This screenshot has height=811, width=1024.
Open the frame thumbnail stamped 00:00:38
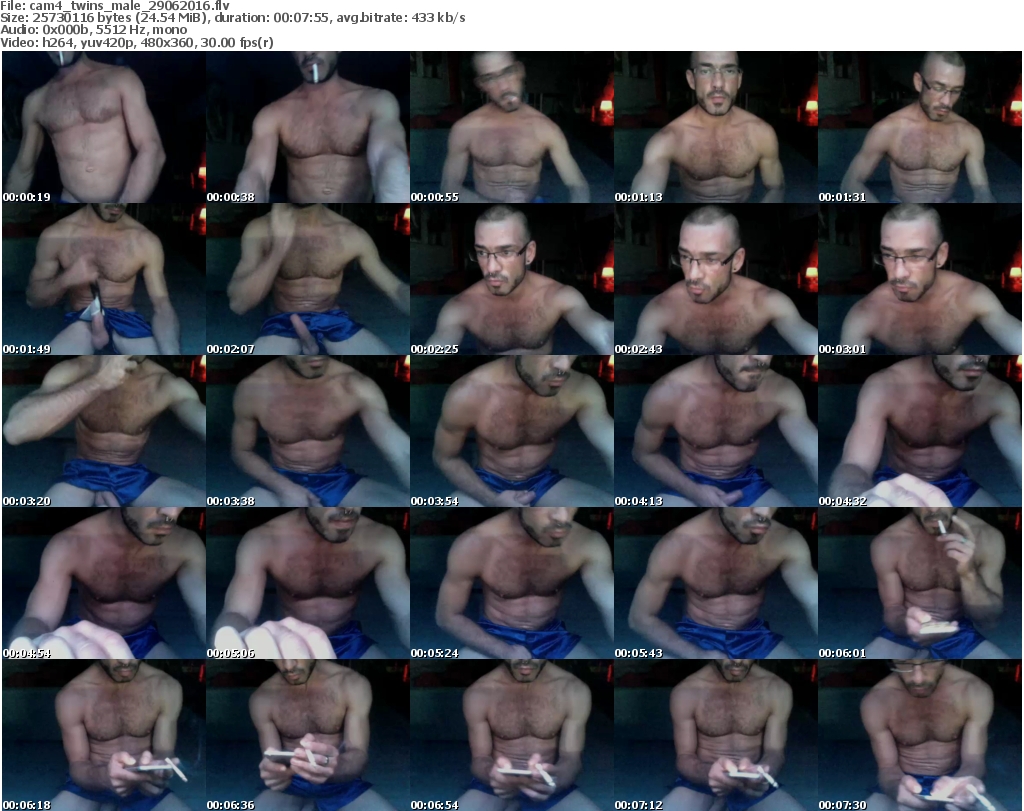tap(308, 127)
